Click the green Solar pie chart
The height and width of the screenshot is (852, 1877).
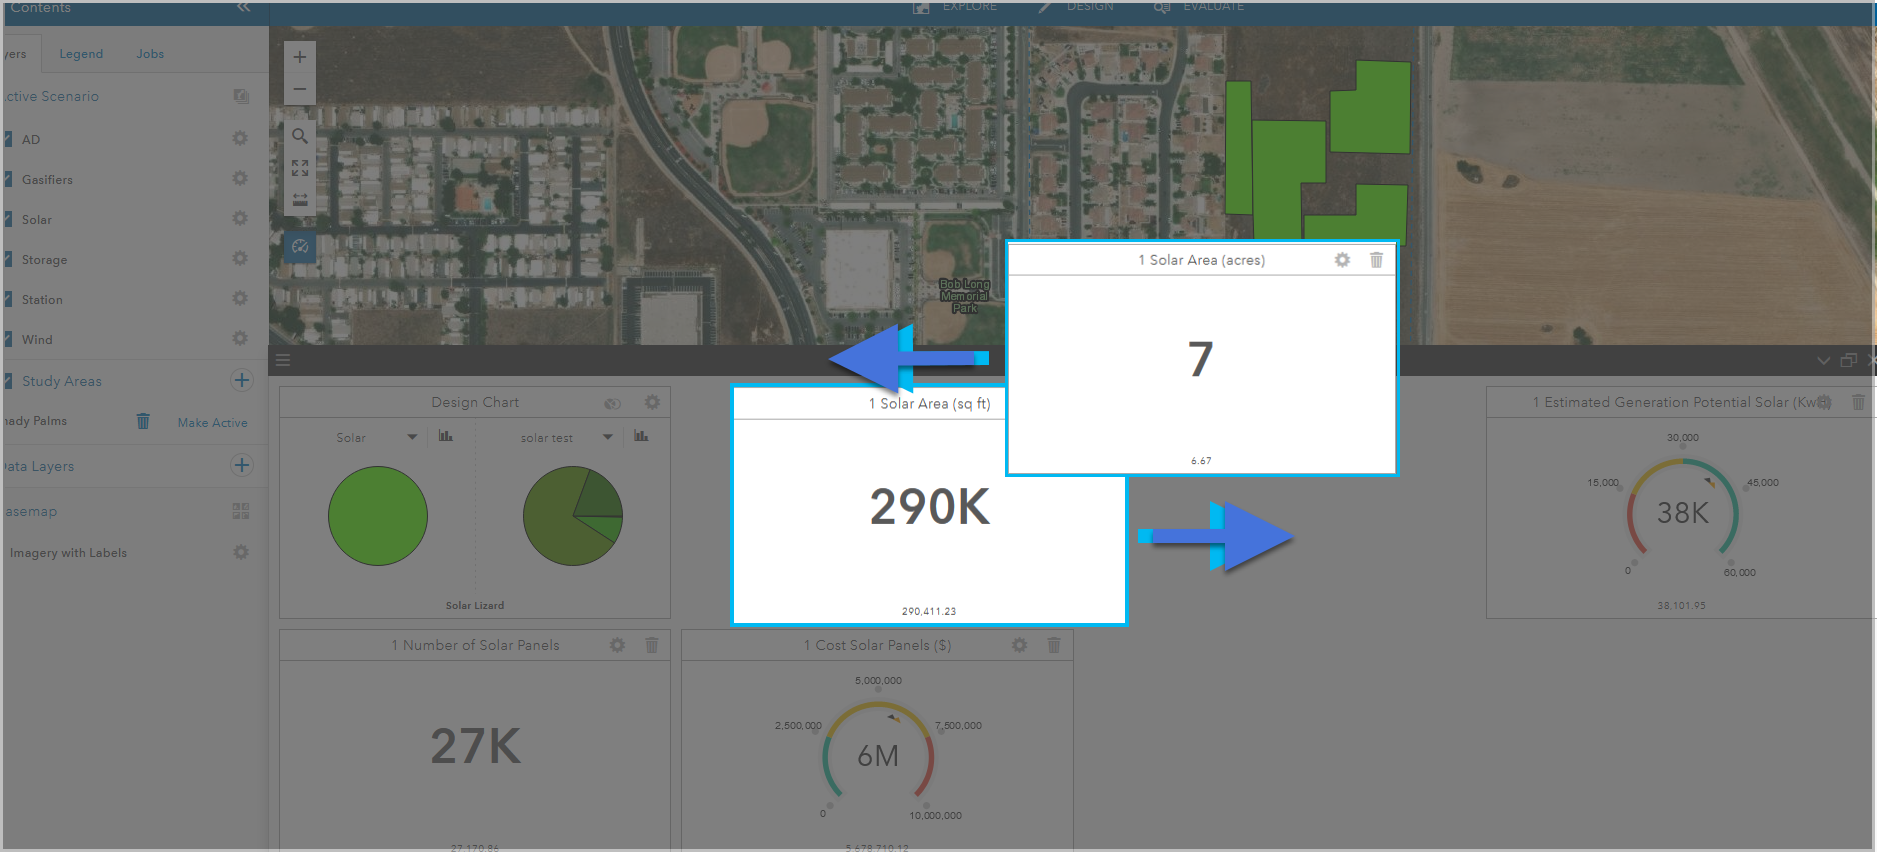[x=378, y=516]
